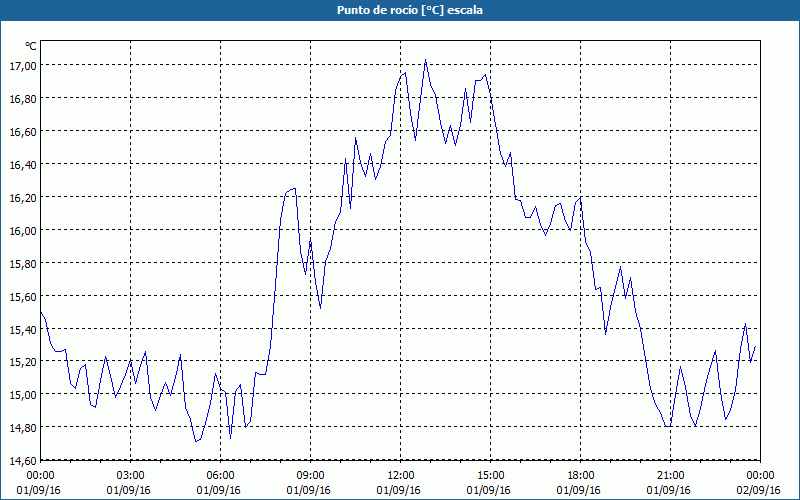800x500 pixels.
Task: Click the 15,60 y-axis label
Action: click(x=23, y=296)
